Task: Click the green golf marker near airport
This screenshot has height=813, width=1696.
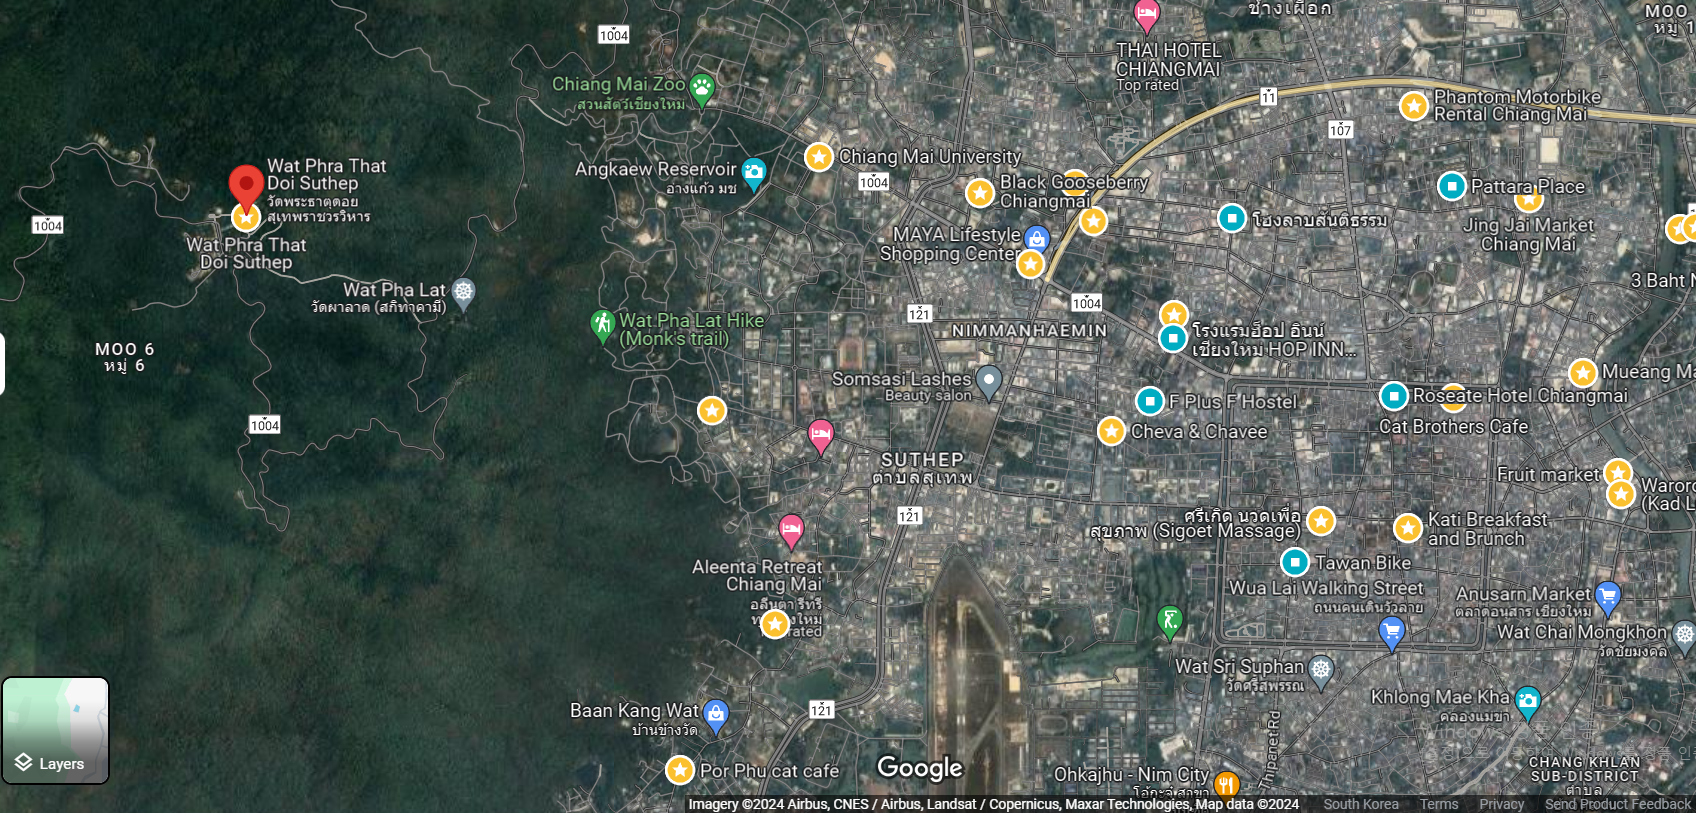Action: (x=1169, y=621)
